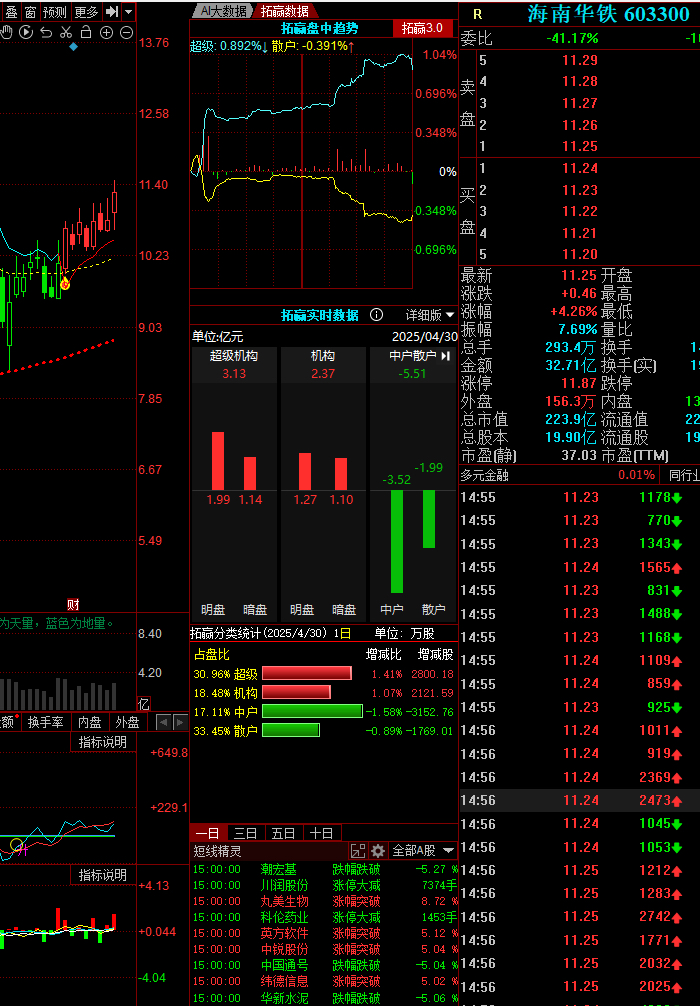Screen dimensions: 700x1006
Task: Click the 英方软件 alert row
Action: click(x=325, y=934)
